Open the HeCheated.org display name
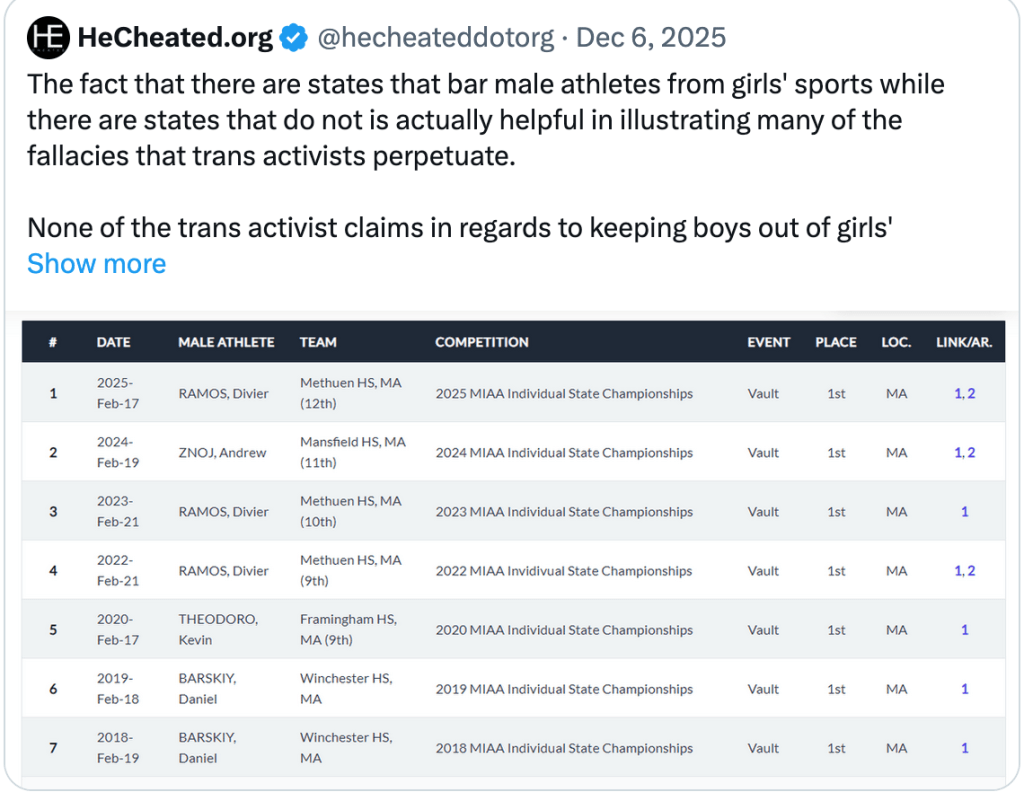Screen dimensions: 1024x792 [x=175, y=38]
